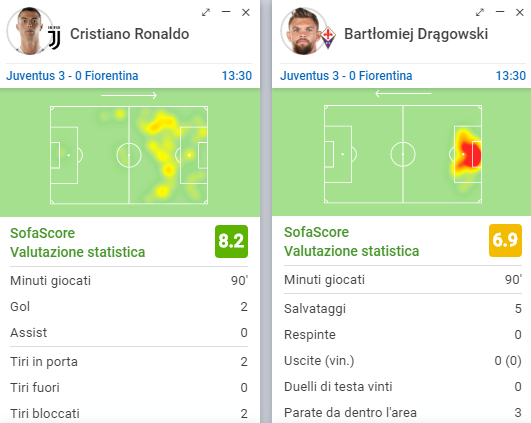The height and width of the screenshot is (423, 531).
Task: Click Ronaldo's heatmap pitch
Action: click(x=129, y=155)
